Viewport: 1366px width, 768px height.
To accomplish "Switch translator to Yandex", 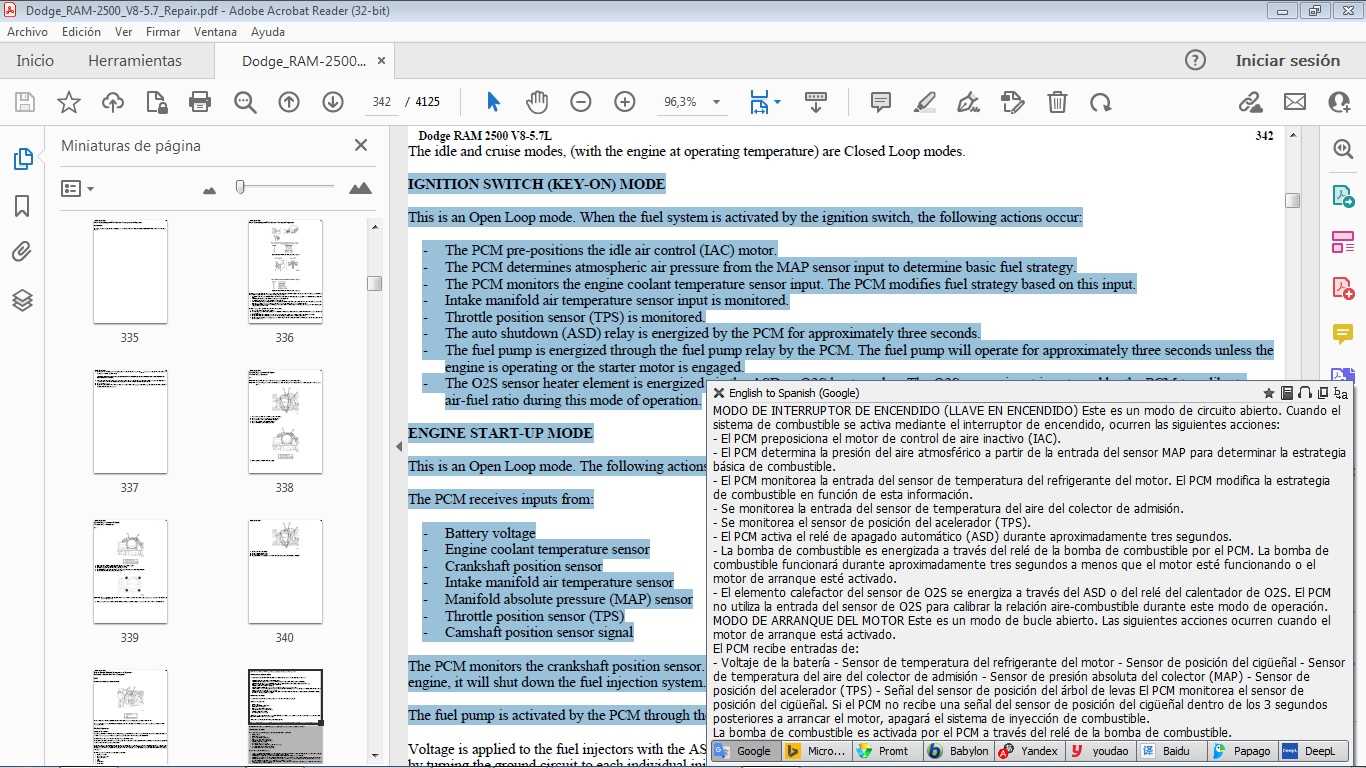I will (1028, 751).
